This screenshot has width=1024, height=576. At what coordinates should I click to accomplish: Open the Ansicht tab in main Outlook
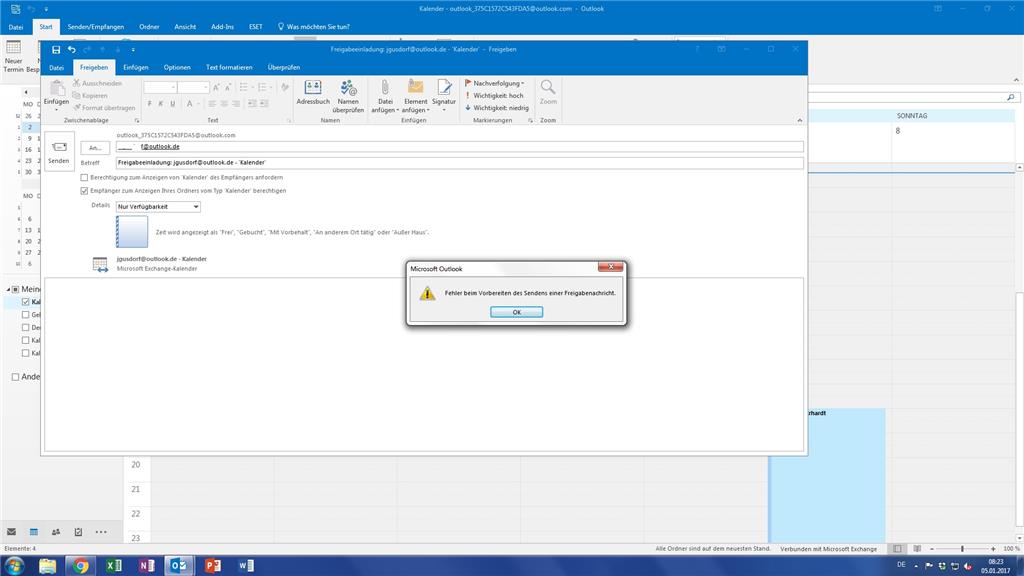tap(185, 27)
